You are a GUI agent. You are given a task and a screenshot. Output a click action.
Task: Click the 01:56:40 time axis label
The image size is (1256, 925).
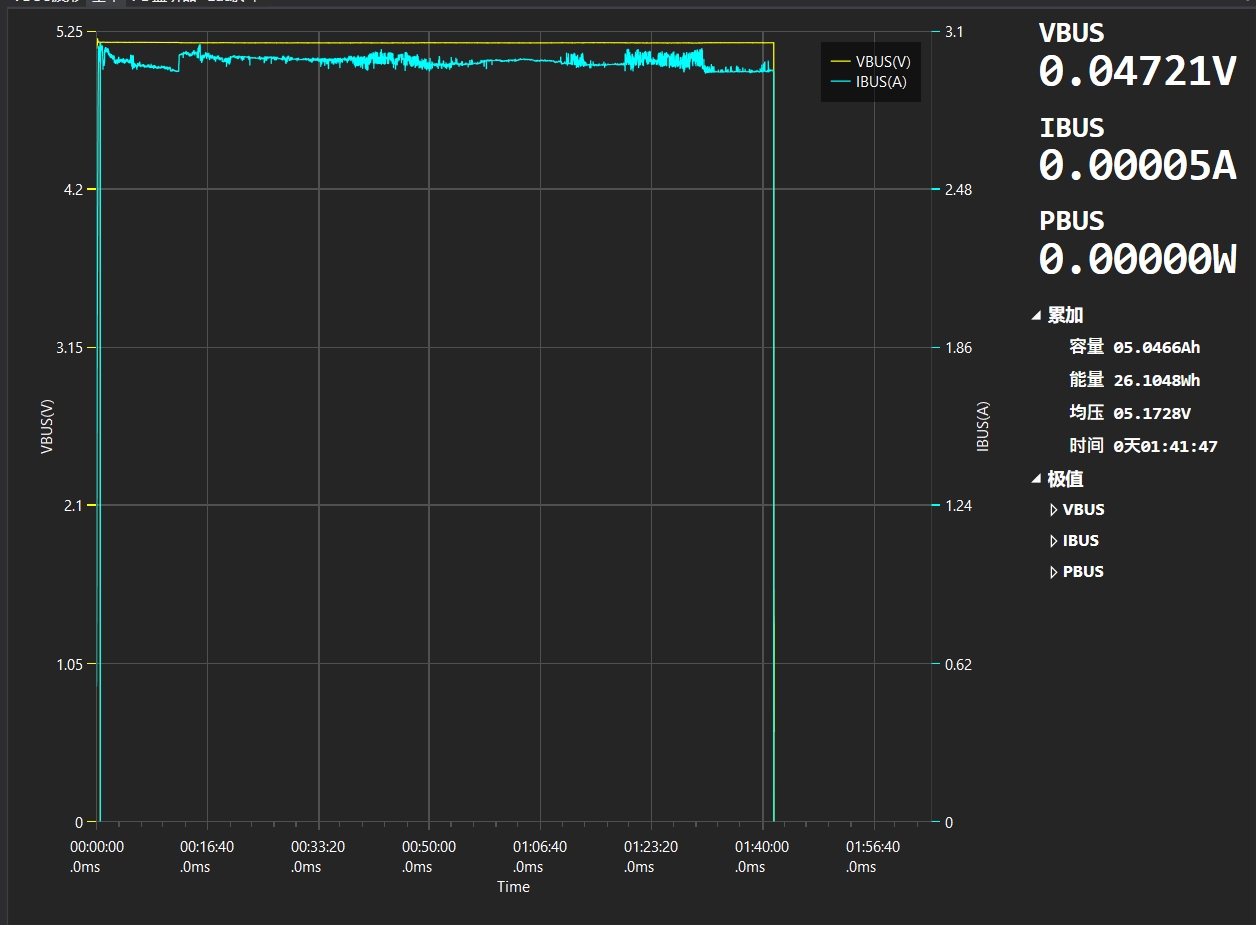tap(873, 847)
